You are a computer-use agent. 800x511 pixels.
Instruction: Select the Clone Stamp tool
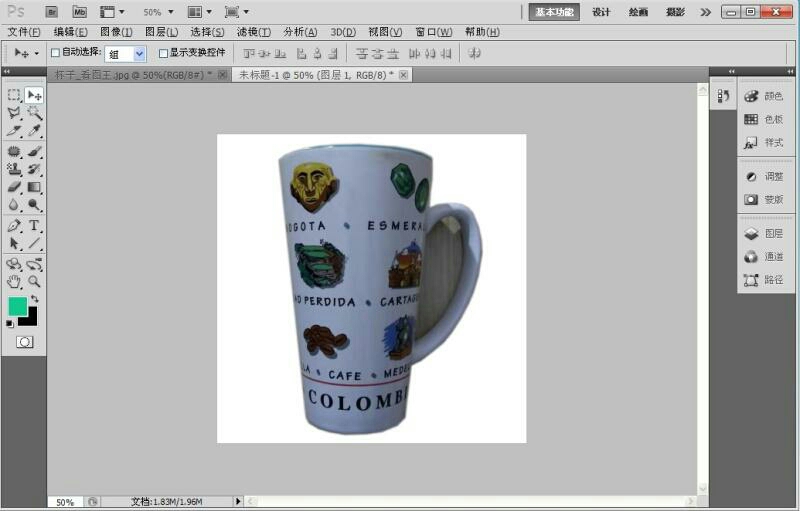click(x=14, y=169)
